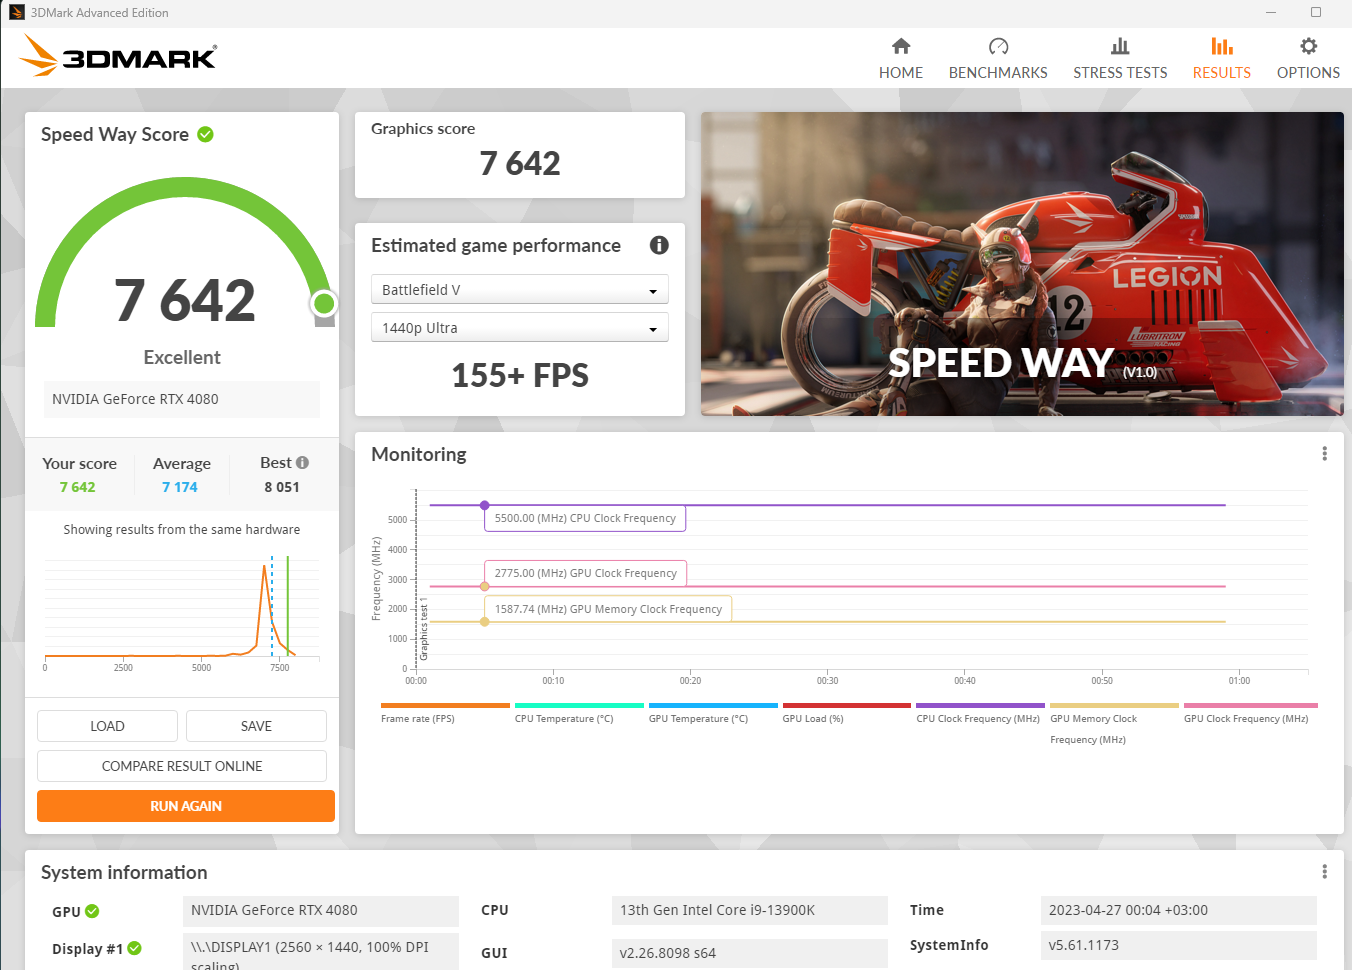Click the '155+ FPS' estimate

click(520, 375)
